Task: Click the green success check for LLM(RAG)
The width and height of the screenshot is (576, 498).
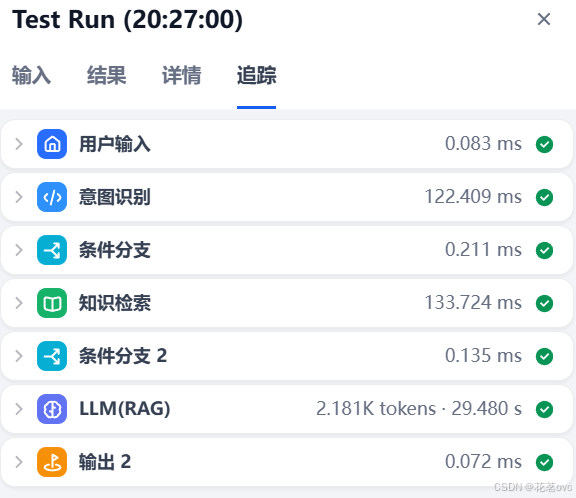Action: (544, 409)
